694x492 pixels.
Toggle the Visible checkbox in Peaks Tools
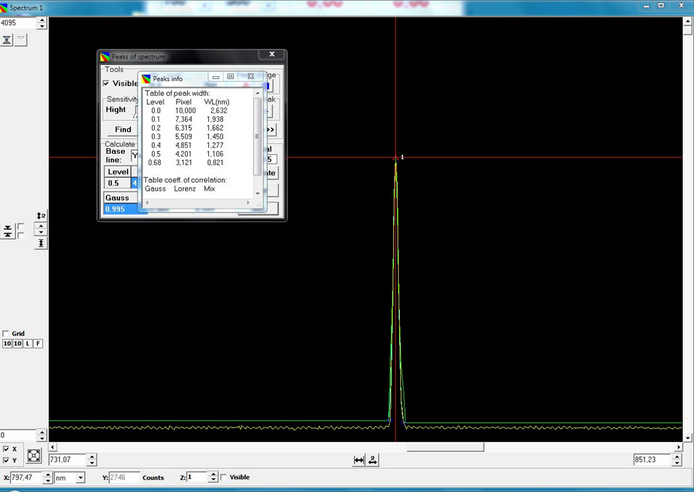107,84
